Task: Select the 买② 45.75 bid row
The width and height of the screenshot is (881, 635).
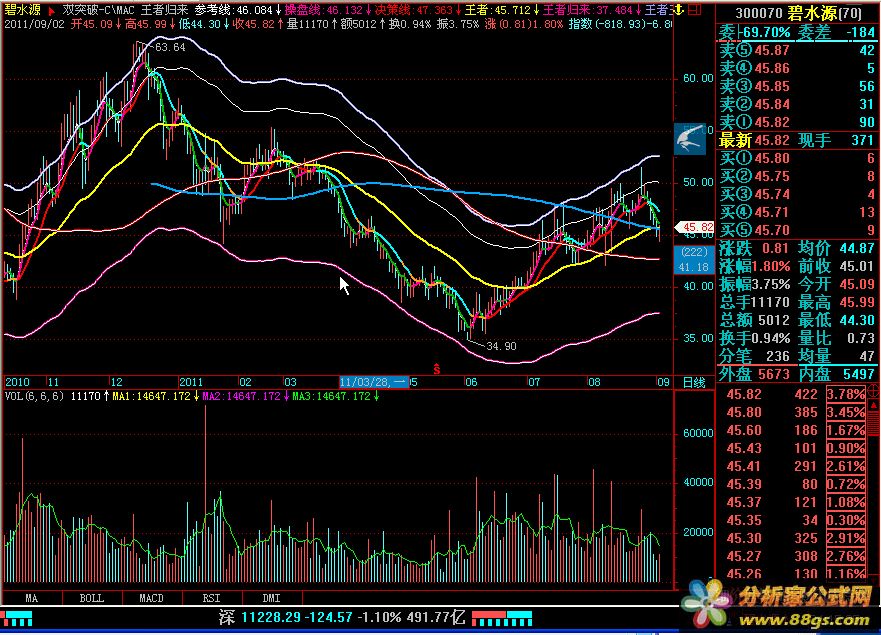Action: pos(797,176)
